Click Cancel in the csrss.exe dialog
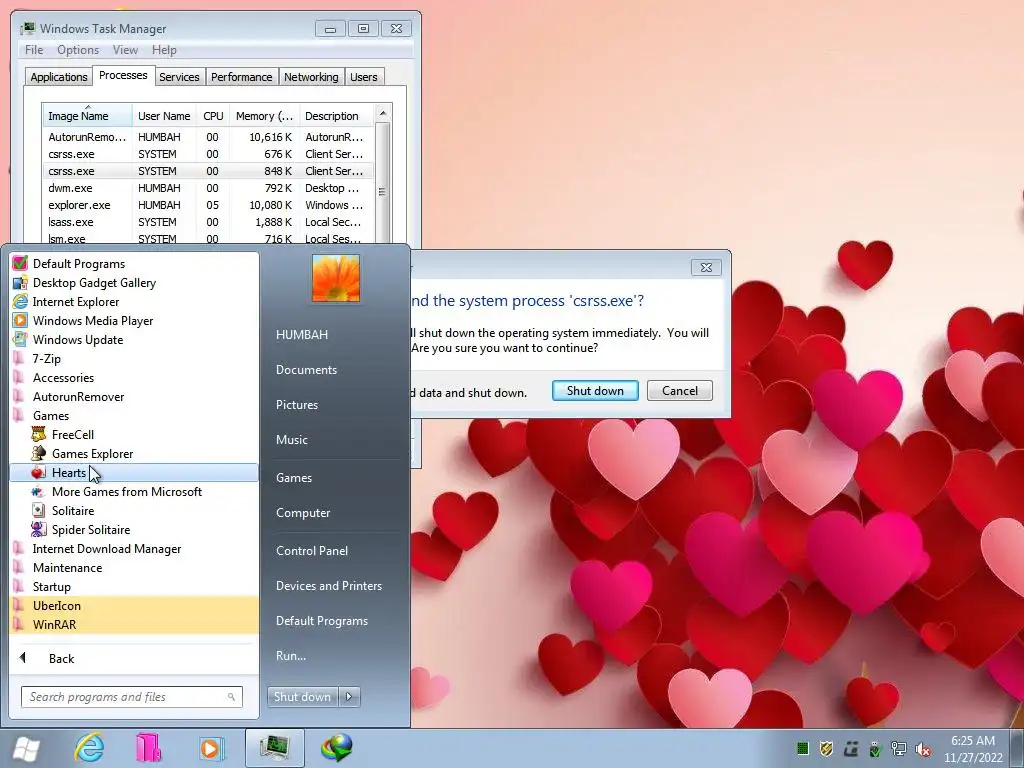This screenshot has height=768, width=1024. pos(679,391)
